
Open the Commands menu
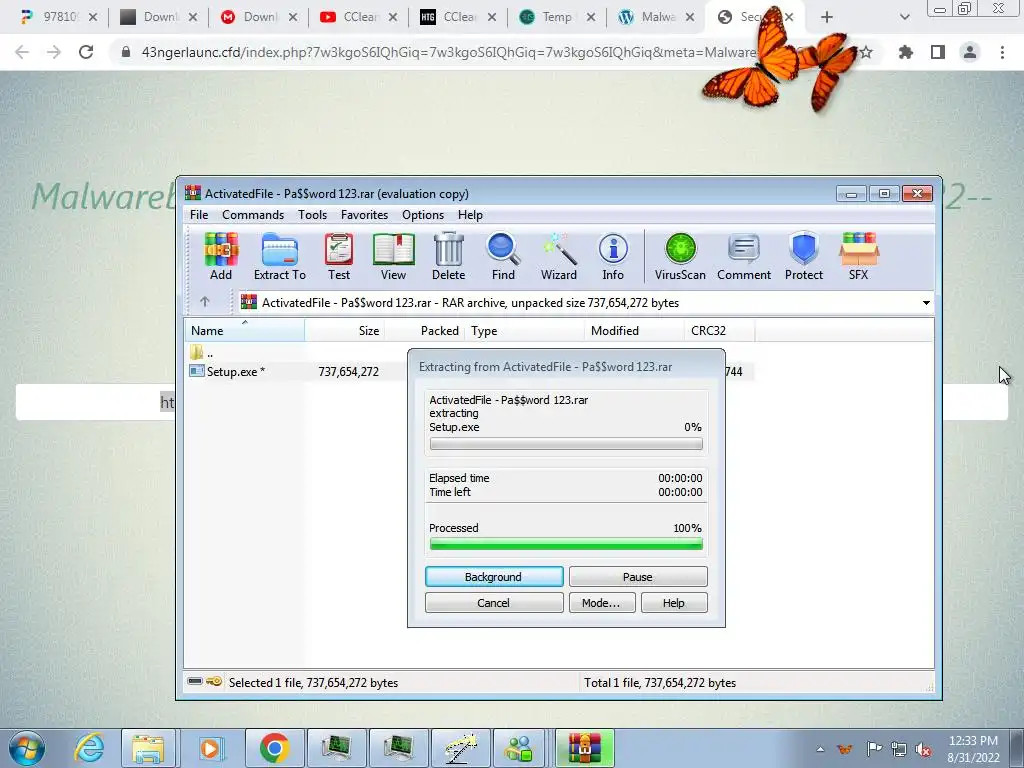tap(253, 215)
